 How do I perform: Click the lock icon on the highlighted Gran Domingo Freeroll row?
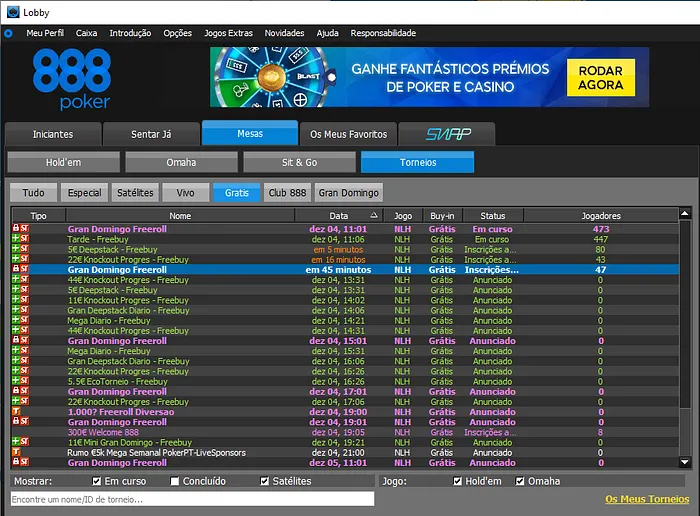[16, 268]
